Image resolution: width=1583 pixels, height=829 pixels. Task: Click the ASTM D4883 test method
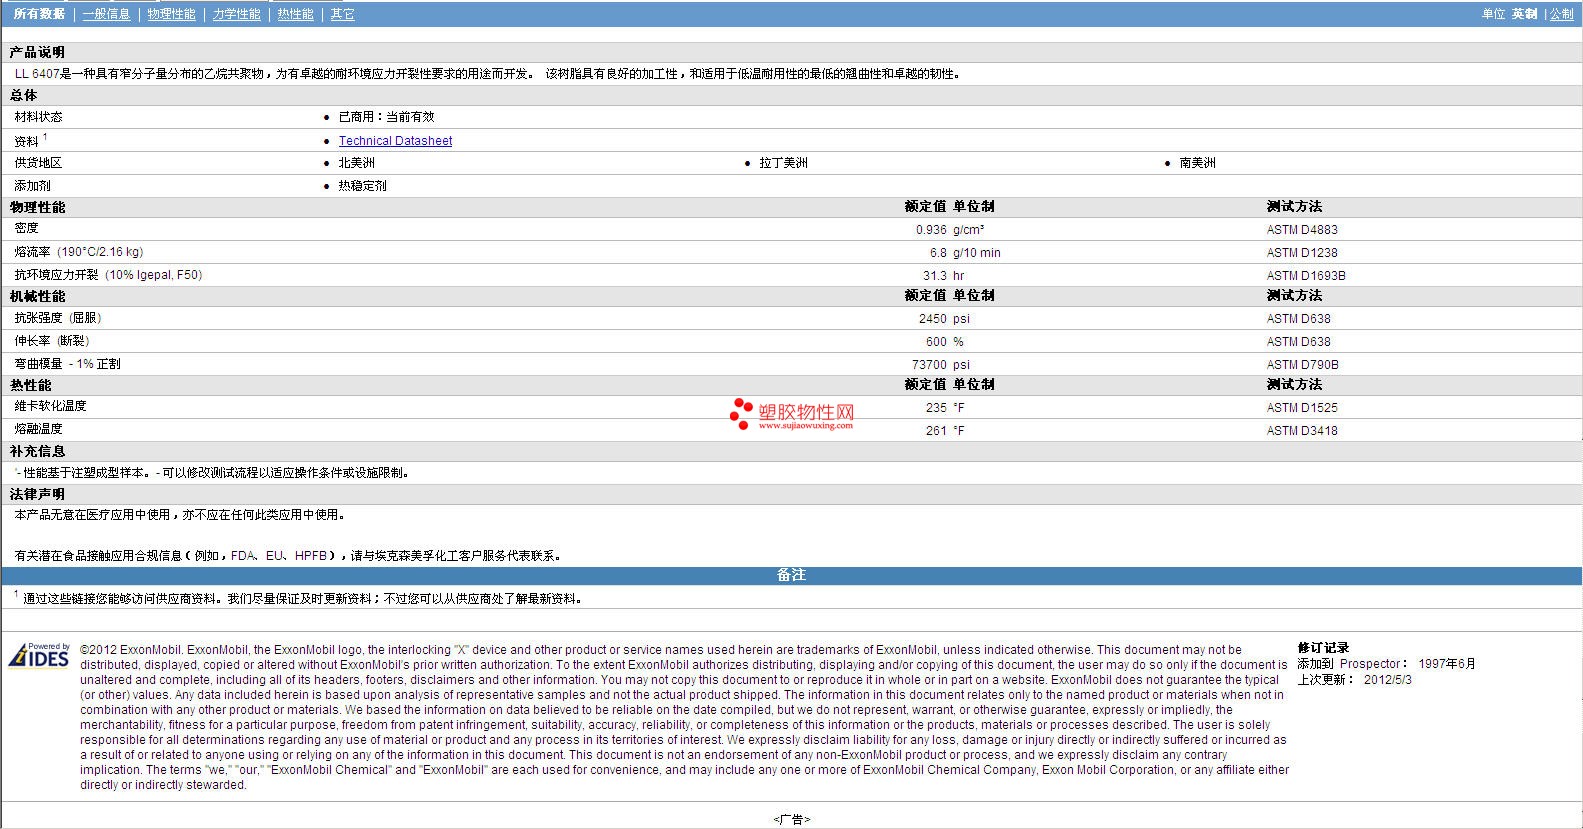point(1302,230)
